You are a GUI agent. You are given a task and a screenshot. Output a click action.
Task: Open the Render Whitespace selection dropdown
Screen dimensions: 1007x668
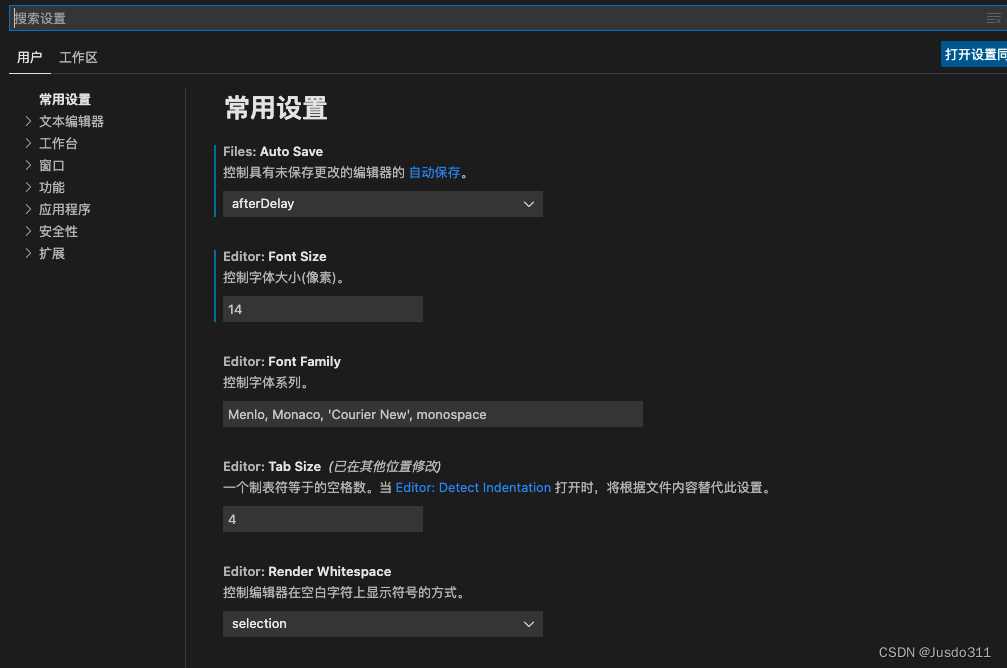click(383, 624)
